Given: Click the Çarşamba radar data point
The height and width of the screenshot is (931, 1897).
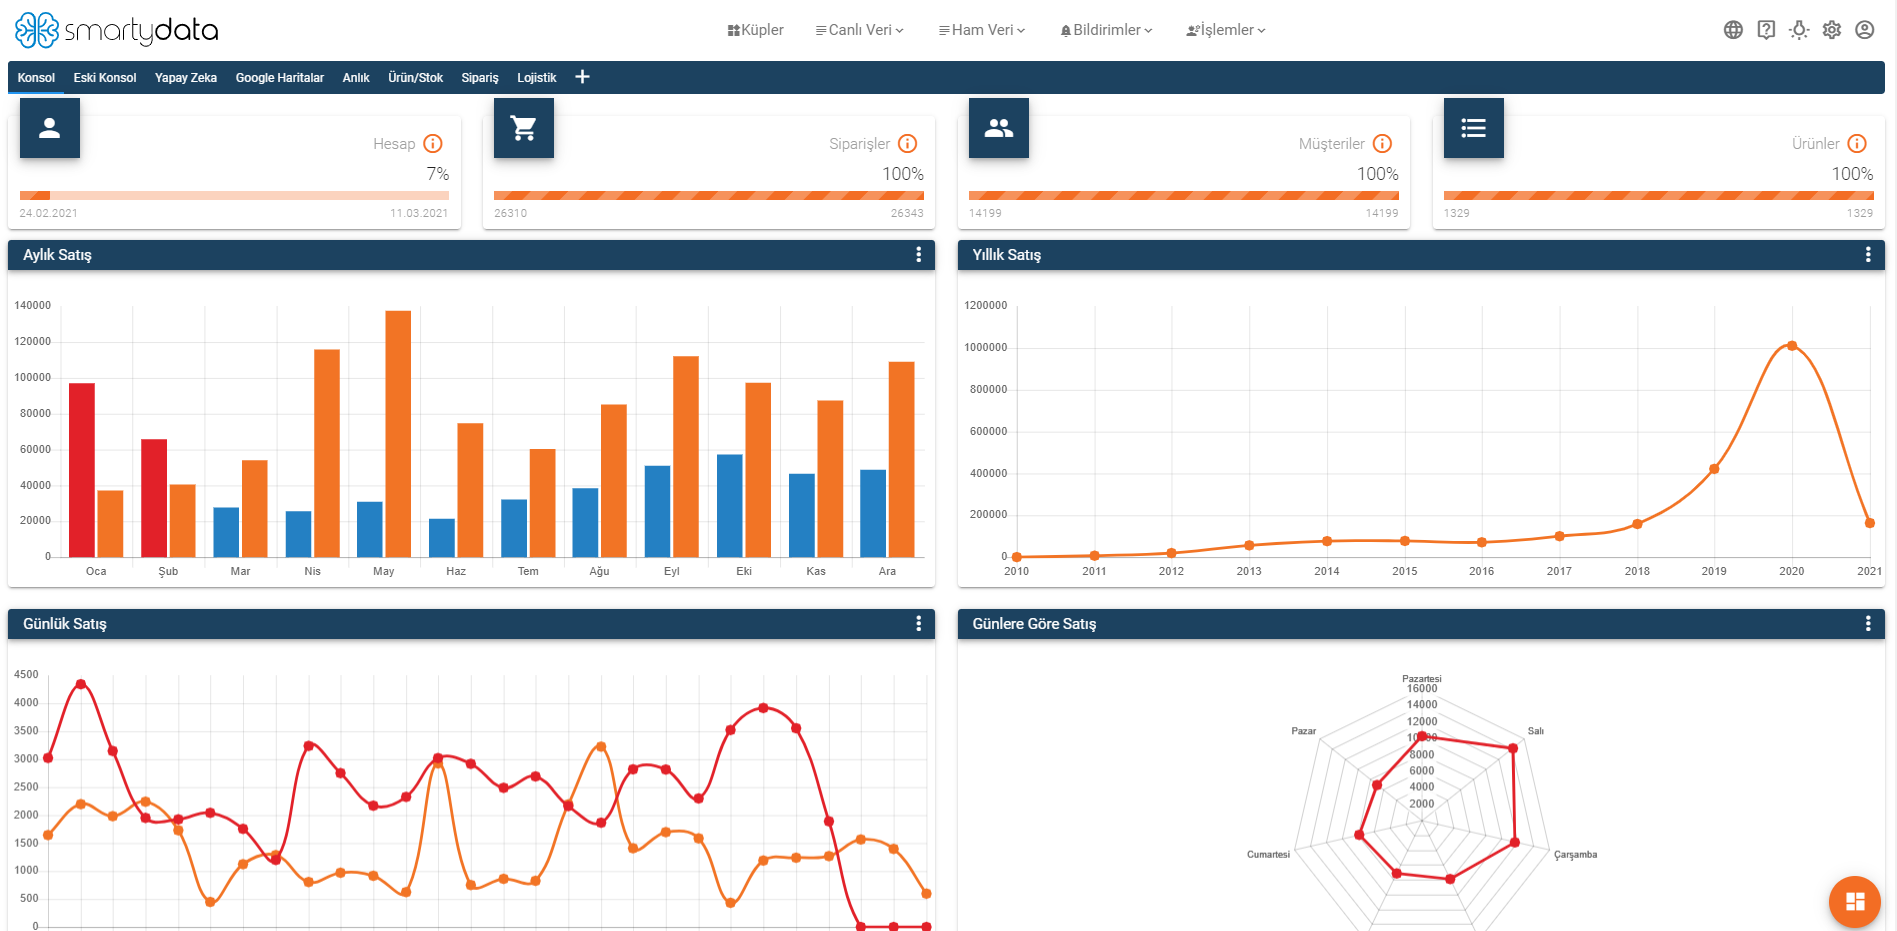Looking at the screenshot, I should click(x=1515, y=843).
